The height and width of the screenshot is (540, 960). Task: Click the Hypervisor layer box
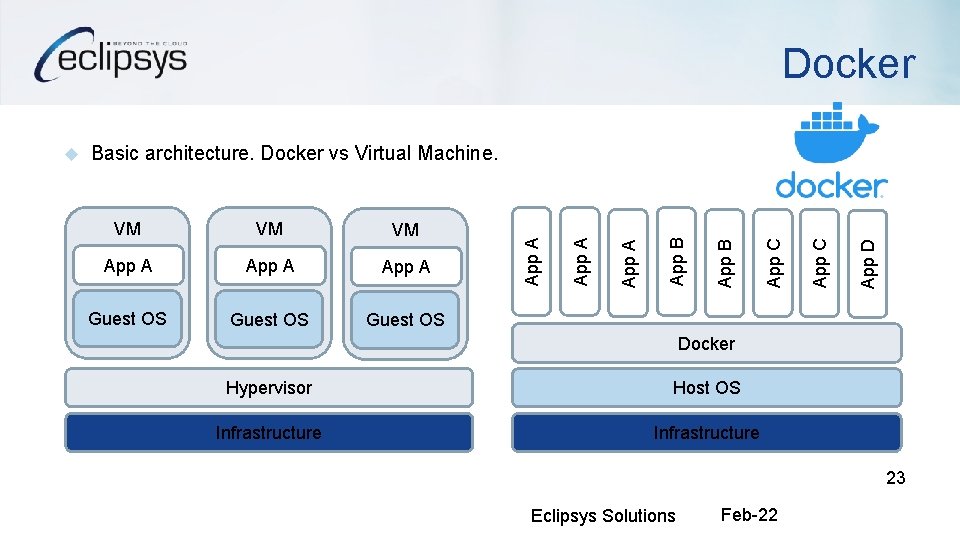tap(269, 388)
